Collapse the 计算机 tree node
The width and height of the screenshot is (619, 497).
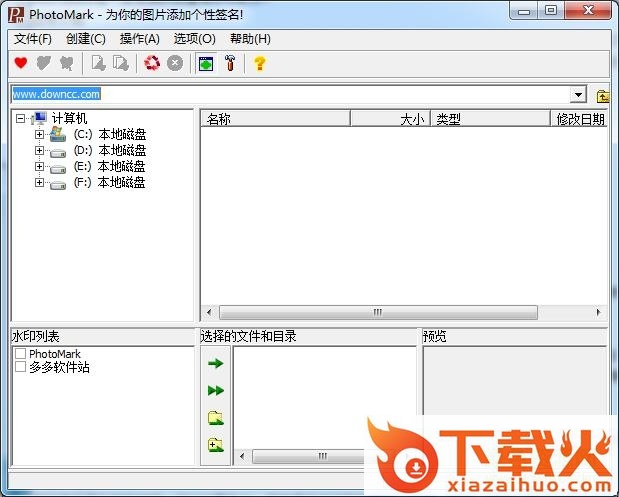click(x=21, y=118)
